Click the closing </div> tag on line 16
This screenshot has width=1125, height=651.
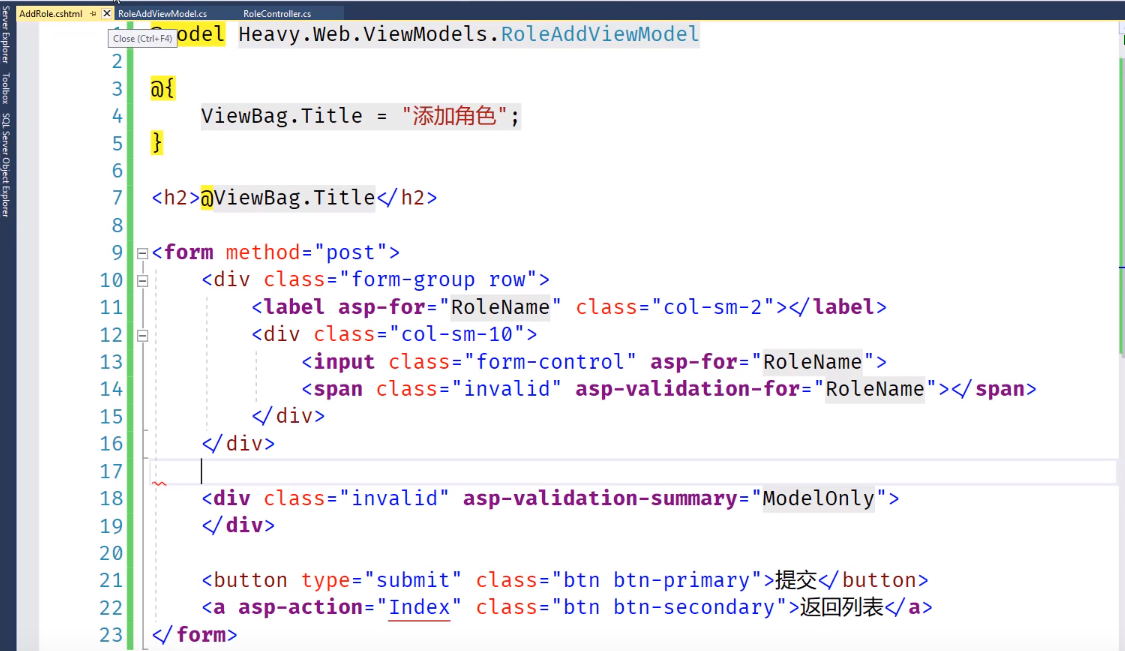(x=238, y=444)
